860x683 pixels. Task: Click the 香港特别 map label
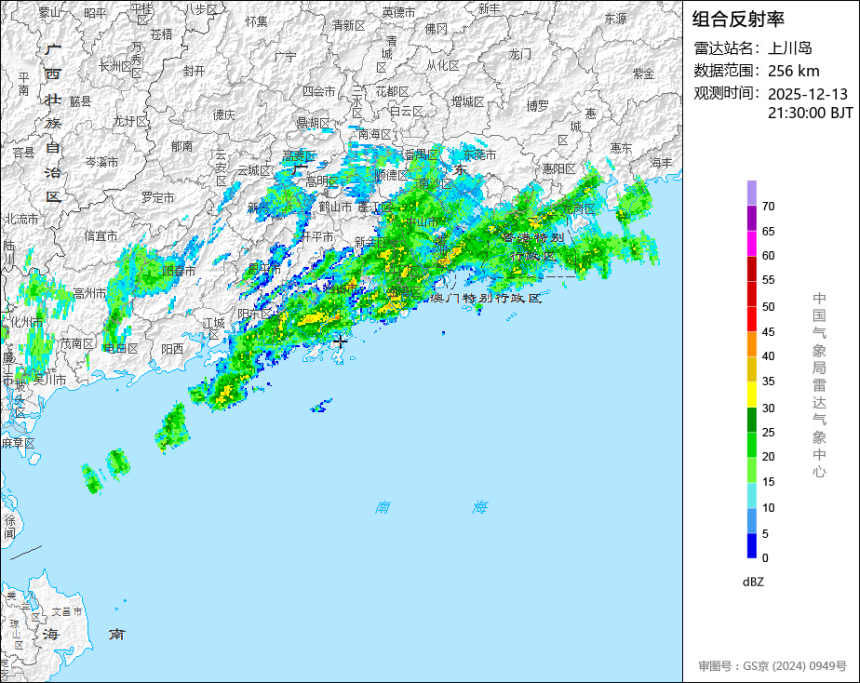pos(533,238)
